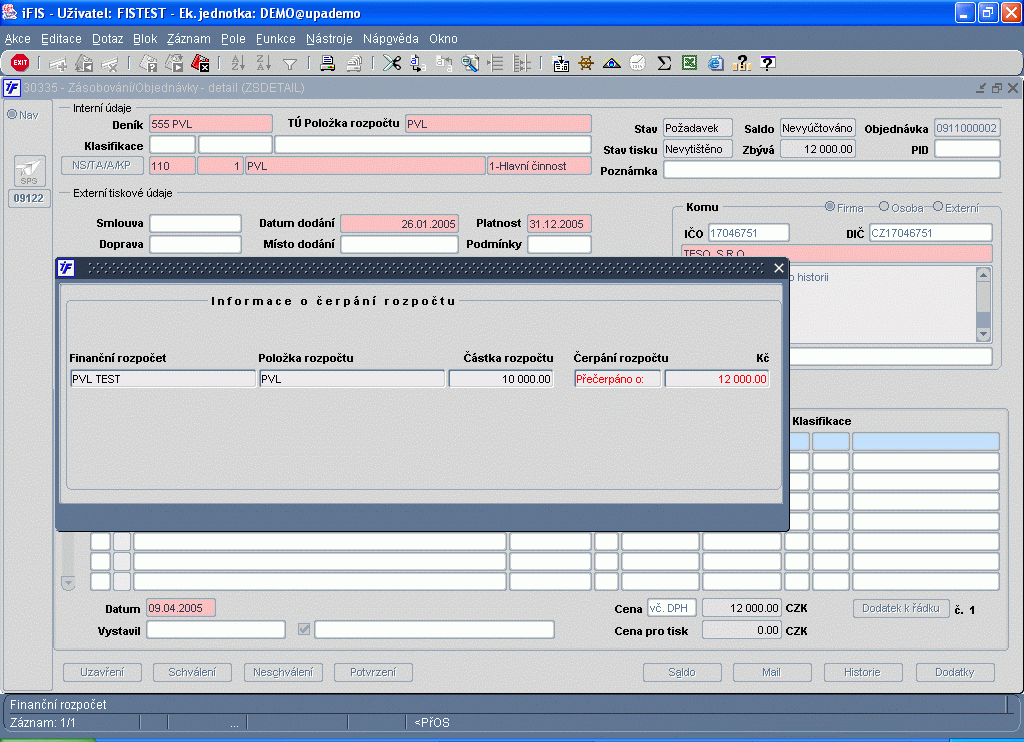1024x742 pixels.
Task: Open the Nápověda menu
Action: click(x=391, y=39)
